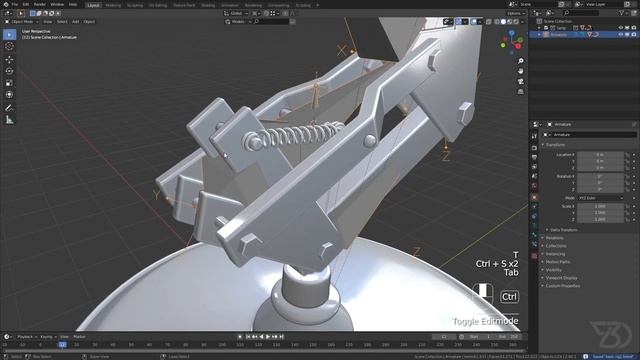The height and width of the screenshot is (360, 640).
Task: Open the Render menu
Action: (x=40, y=4)
